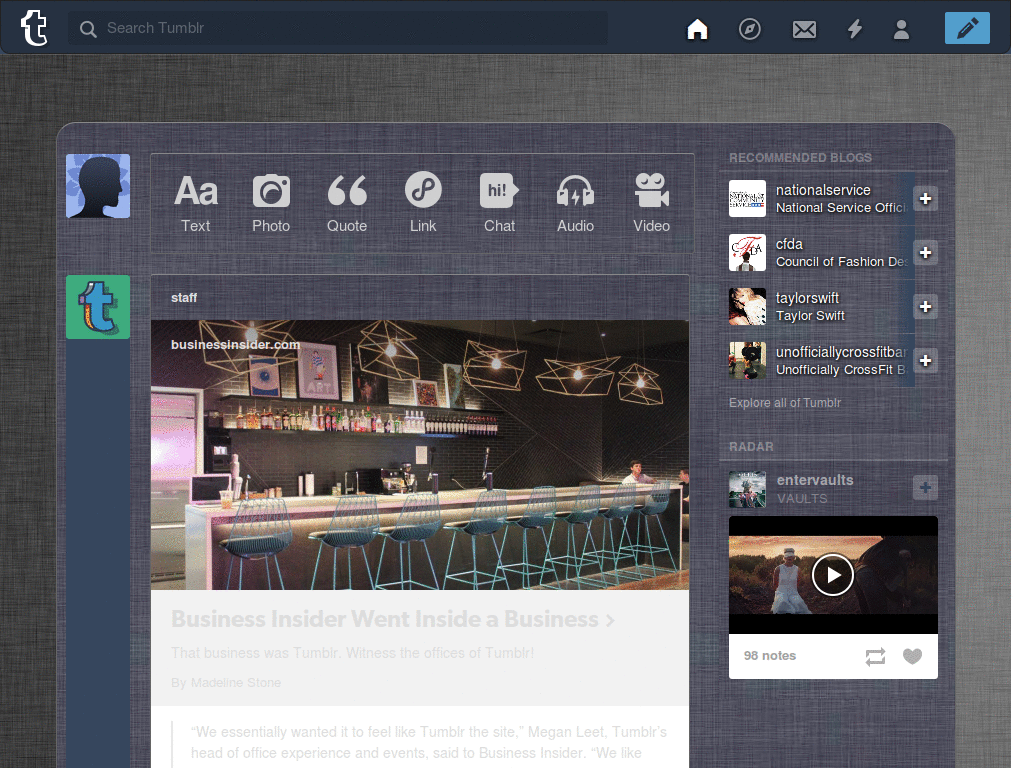
Task: Go to the Home dashboard icon
Action: [x=697, y=29]
